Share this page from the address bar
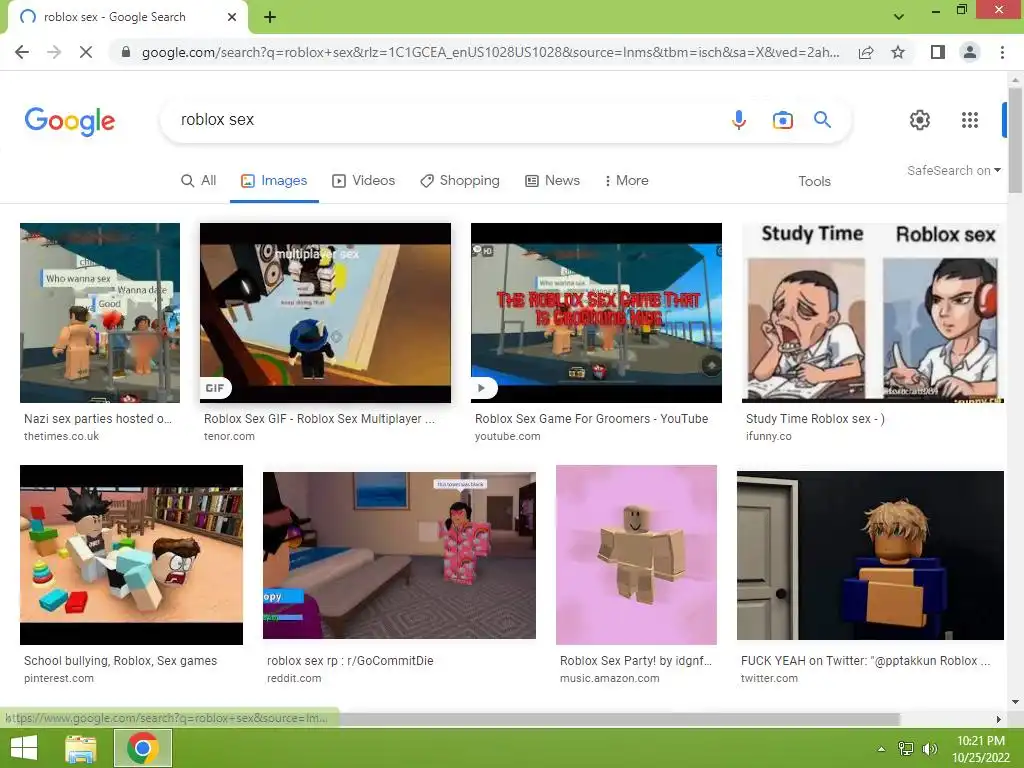This screenshot has width=1024, height=768. point(866,52)
